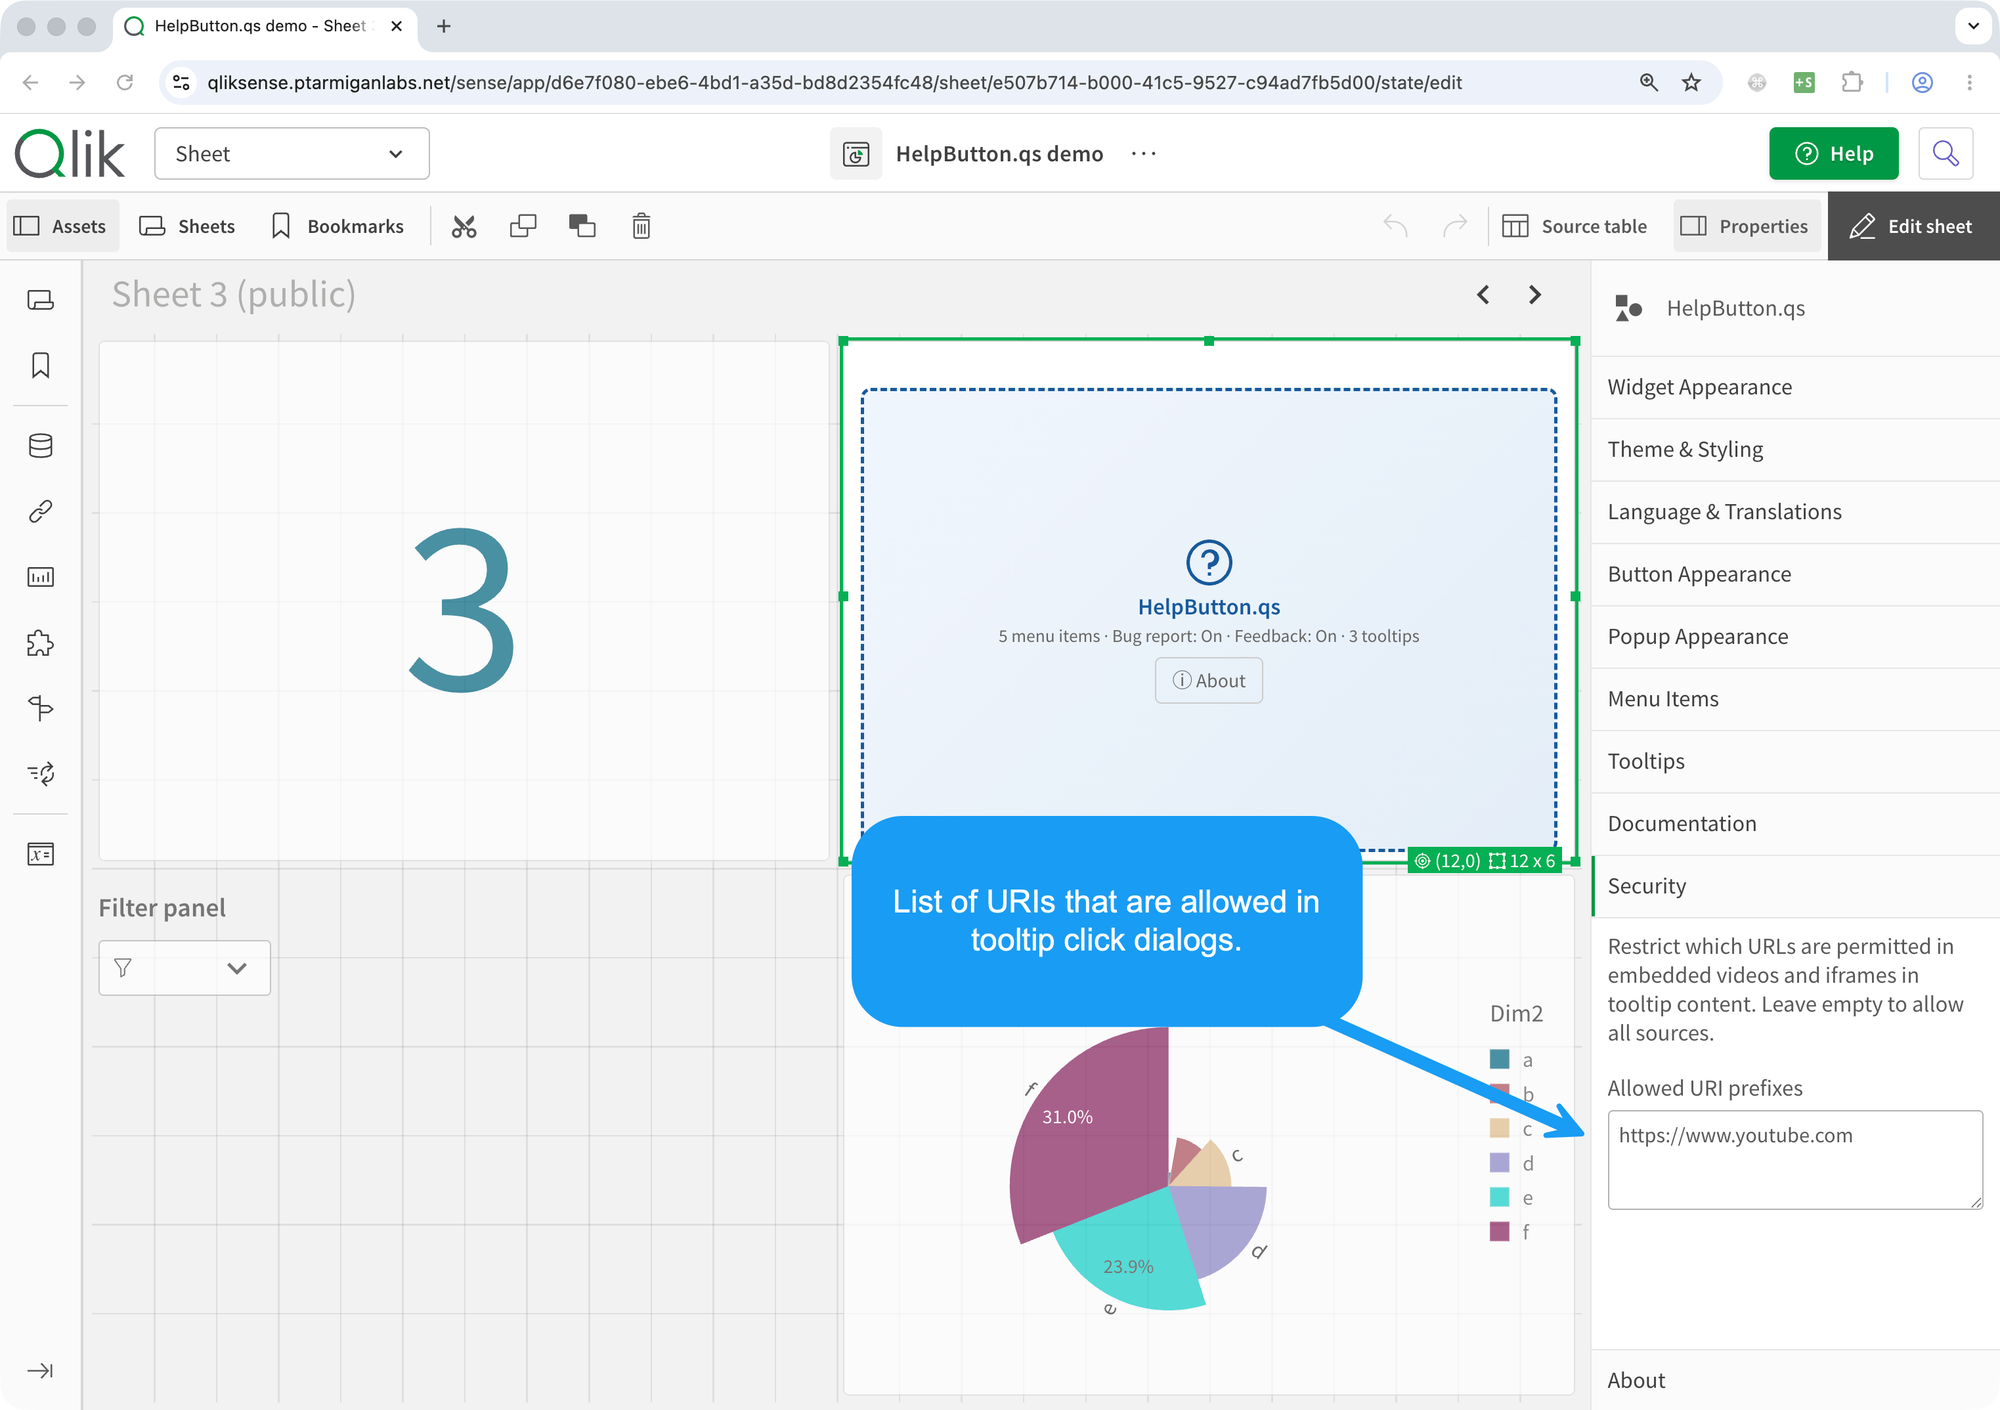Viewport: 2000px width, 1410px height.
Task: Expand the Documentation section
Action: pyautogui.click(x=1796, y=824)
